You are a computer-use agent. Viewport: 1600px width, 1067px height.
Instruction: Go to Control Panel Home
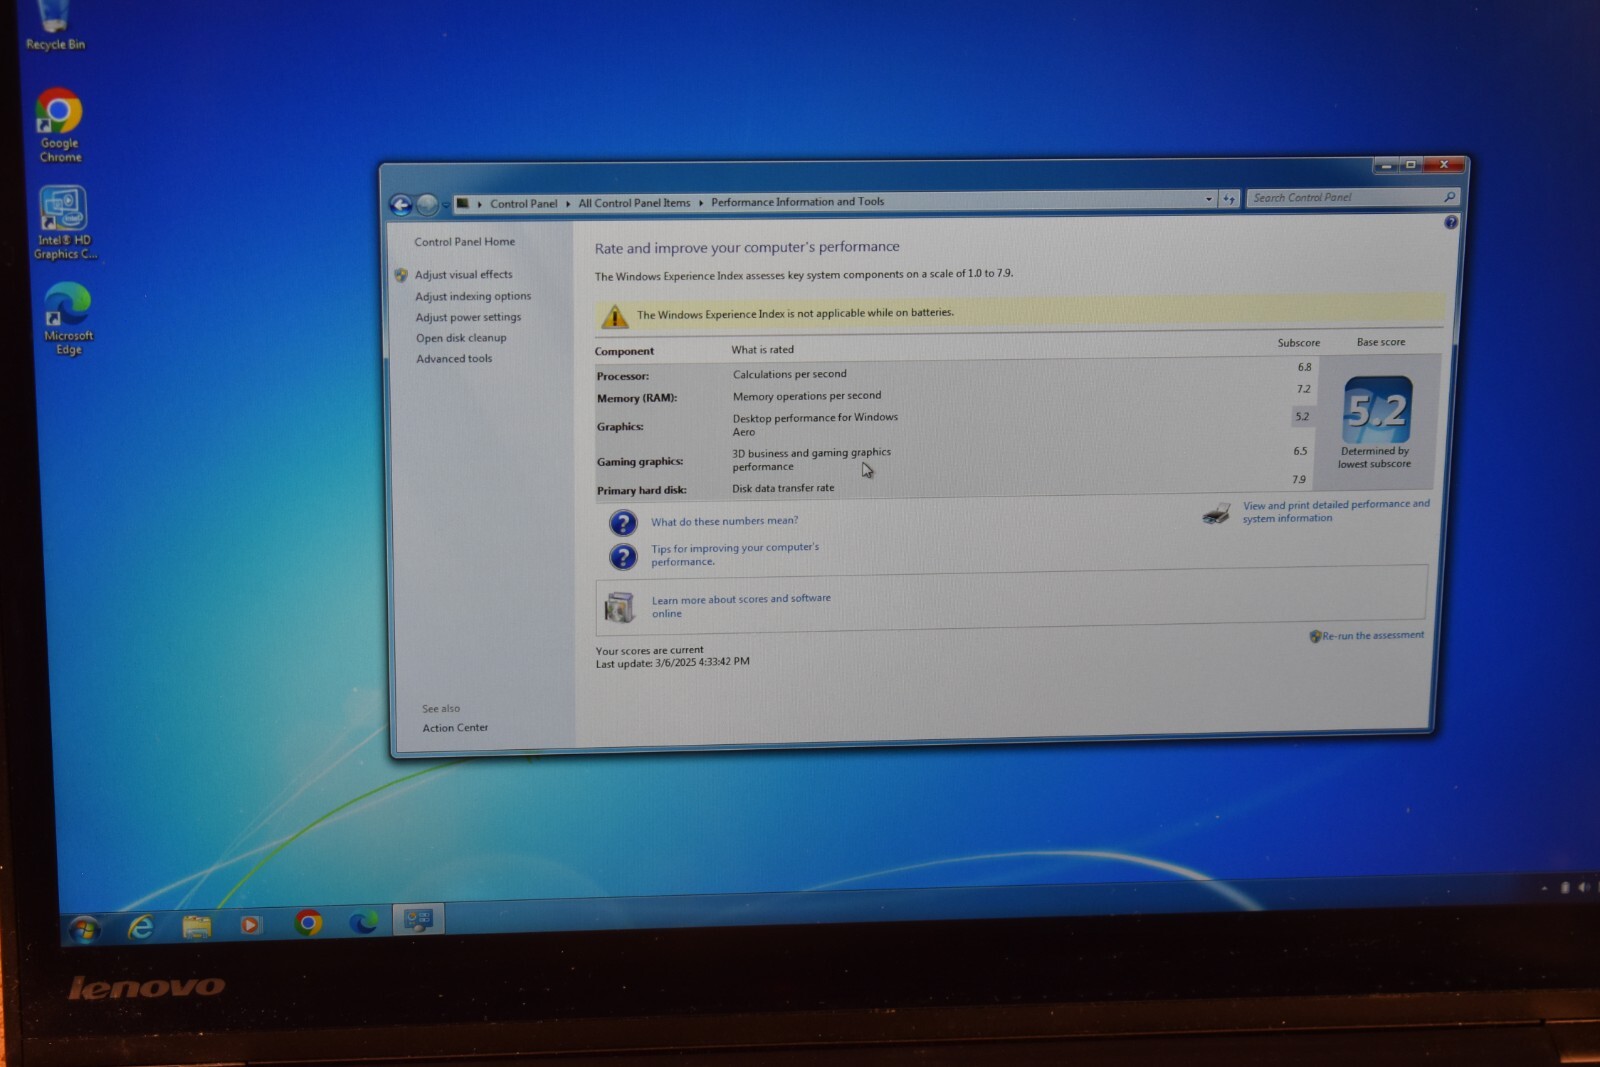[464, 242]
